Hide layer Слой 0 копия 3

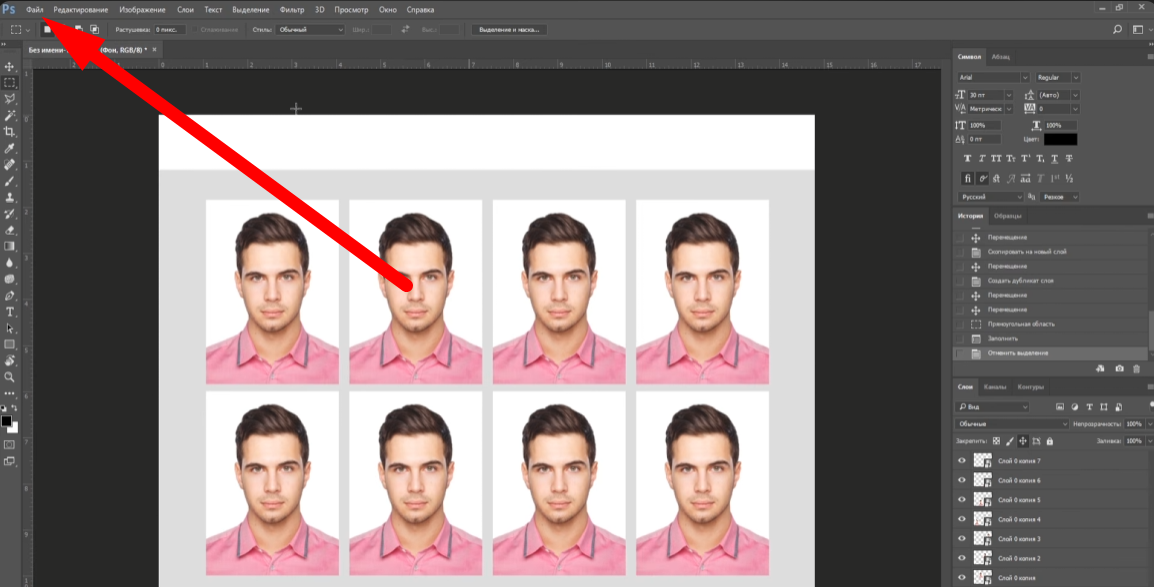(x=961, y=538)
